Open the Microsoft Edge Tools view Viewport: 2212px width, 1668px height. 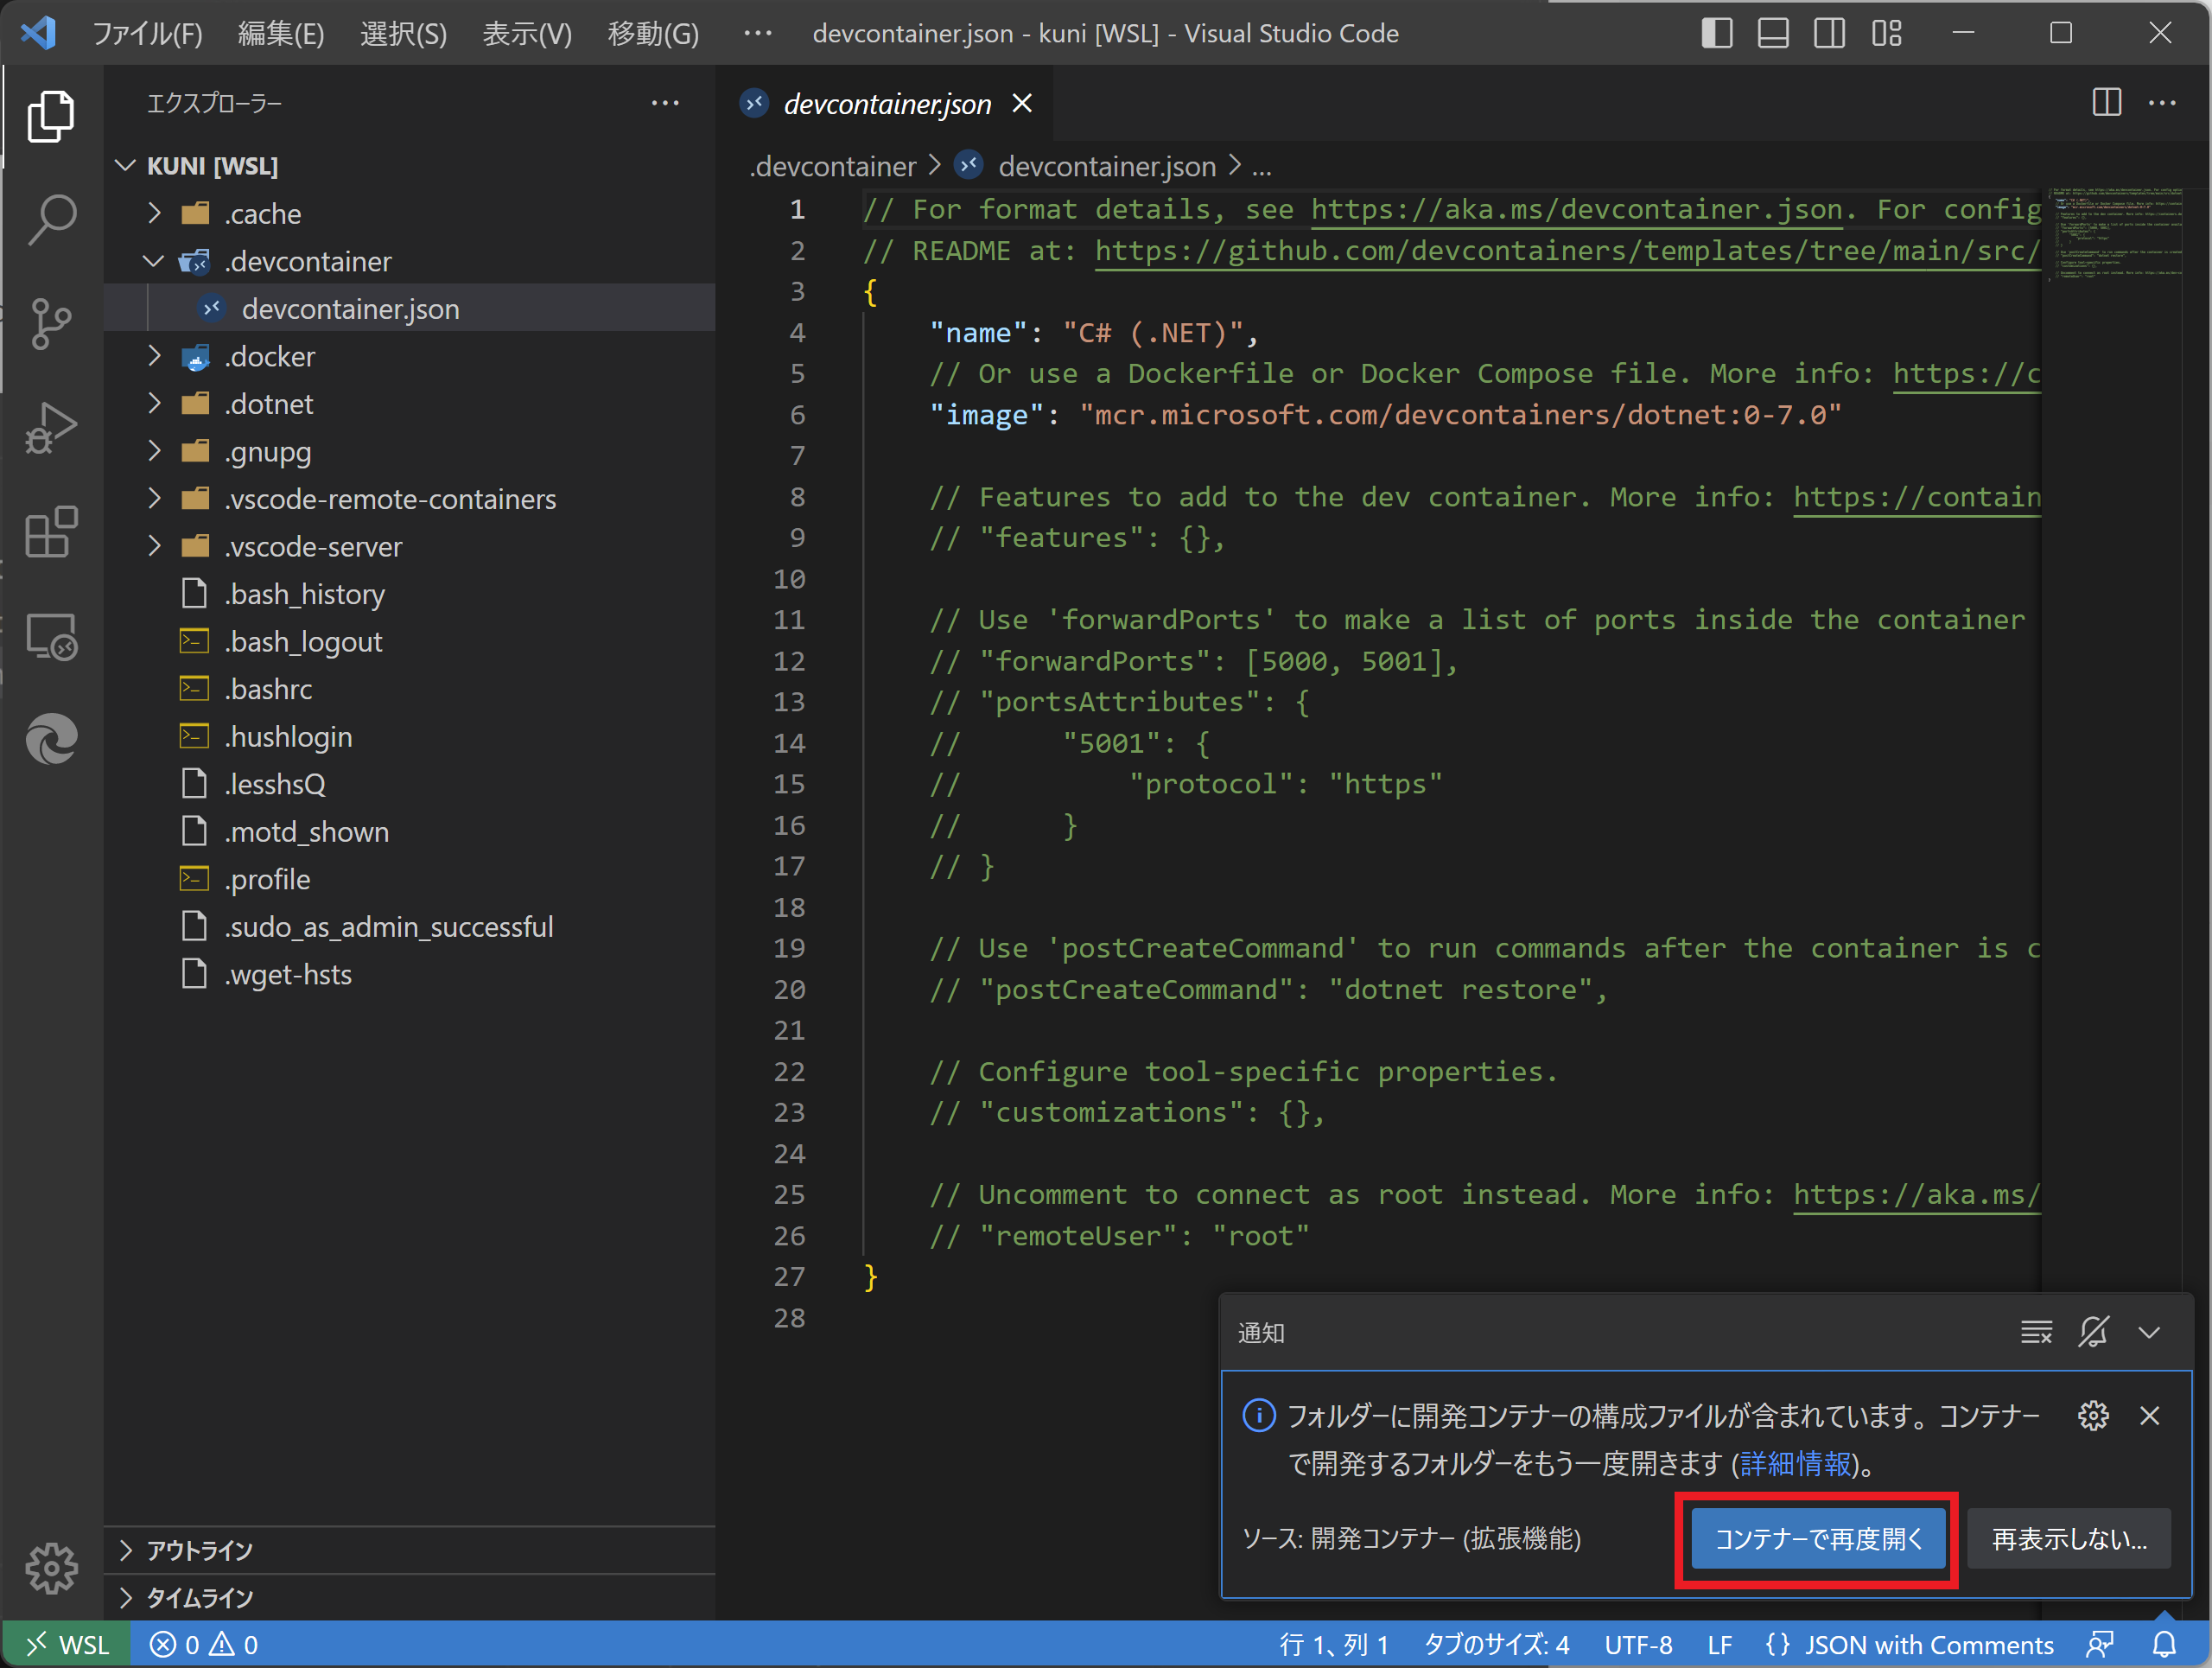[x=51, y=740]
